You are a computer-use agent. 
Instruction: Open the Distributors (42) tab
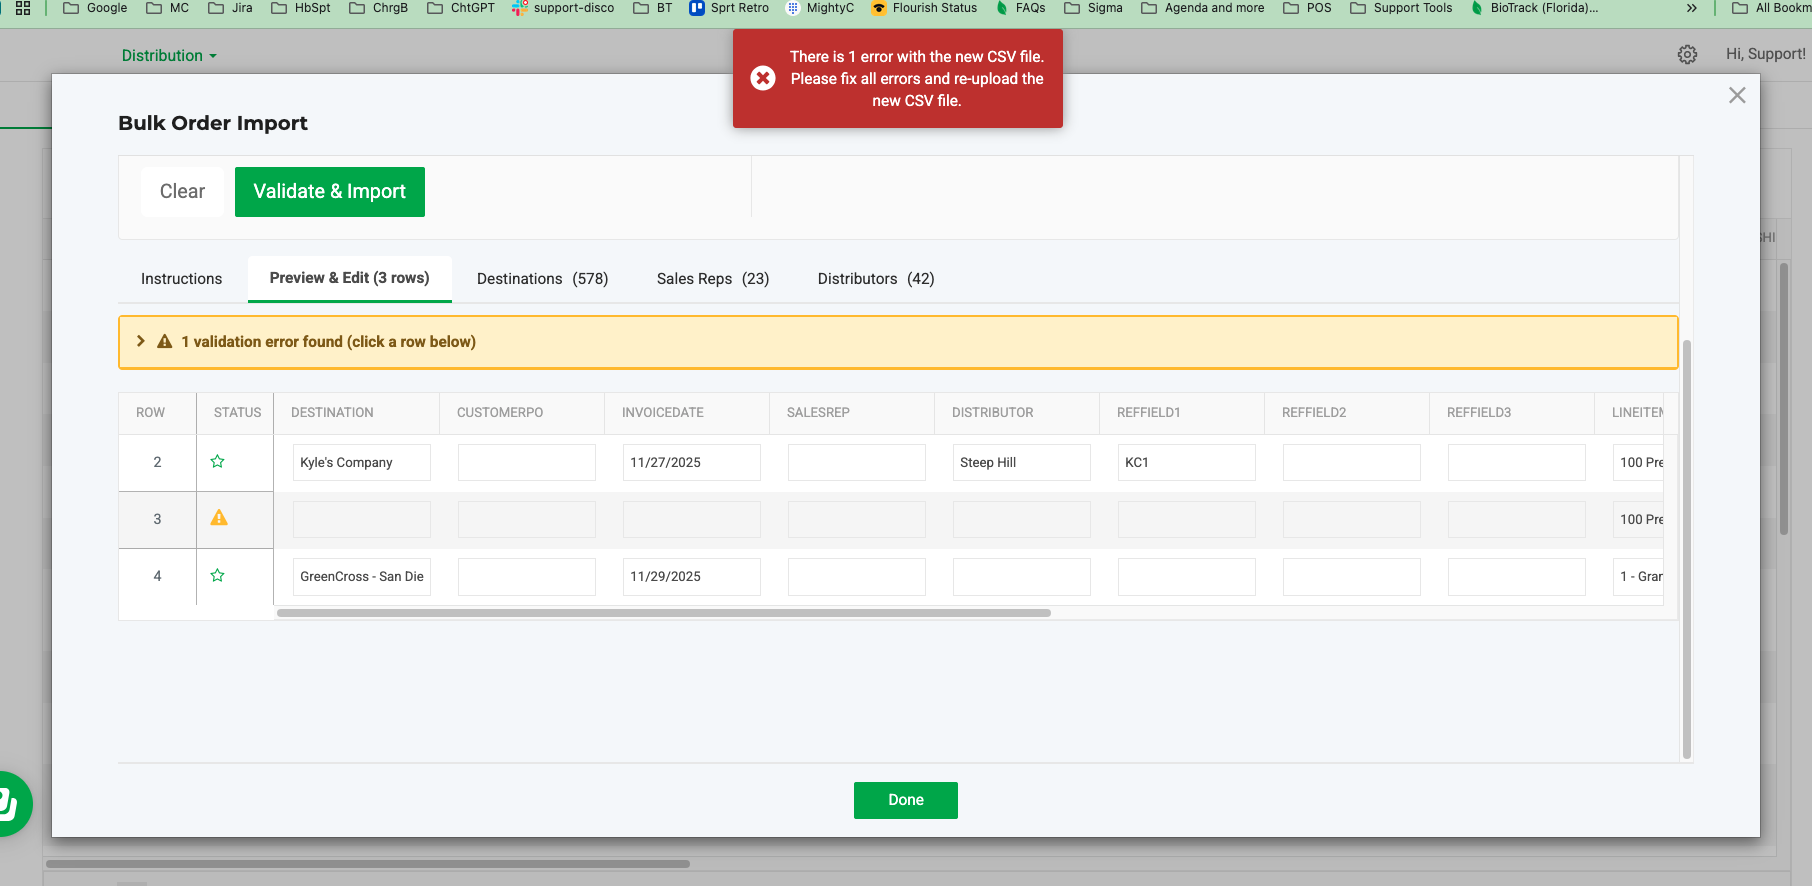876,279
